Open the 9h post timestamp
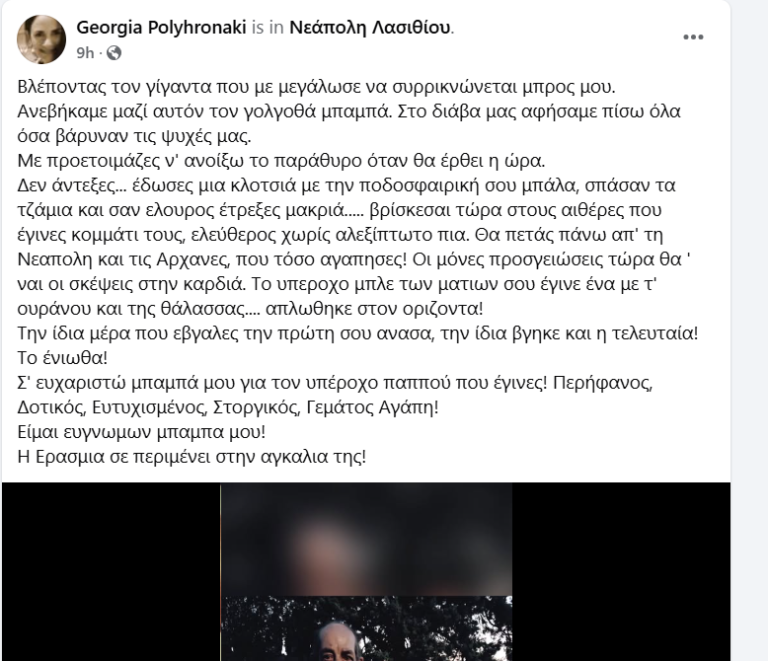The width and height of the screenshot is (768, 661). point(85,52)
